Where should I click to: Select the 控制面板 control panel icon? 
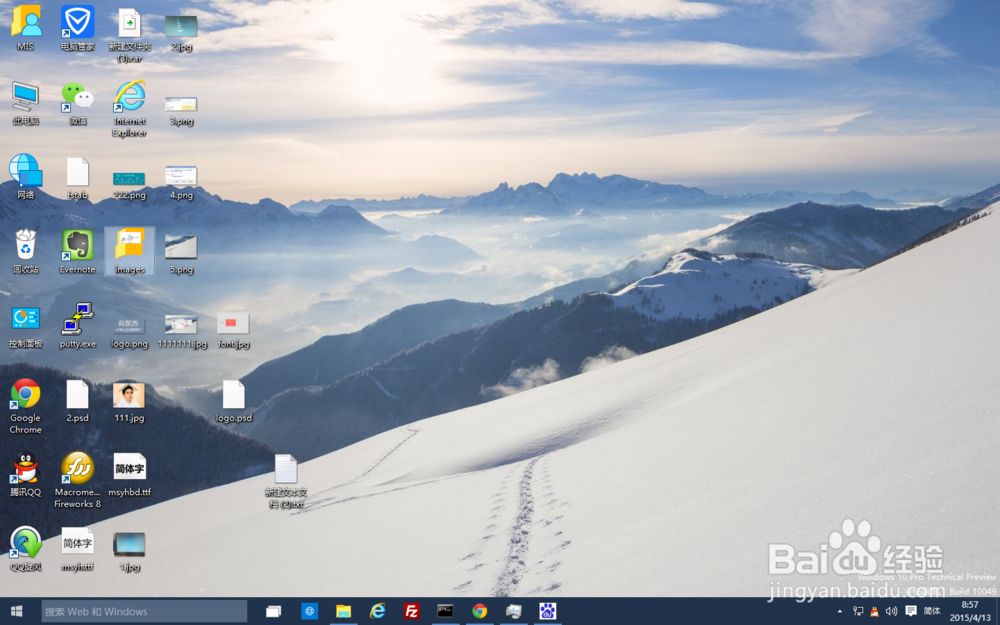(x=26, y=327)
